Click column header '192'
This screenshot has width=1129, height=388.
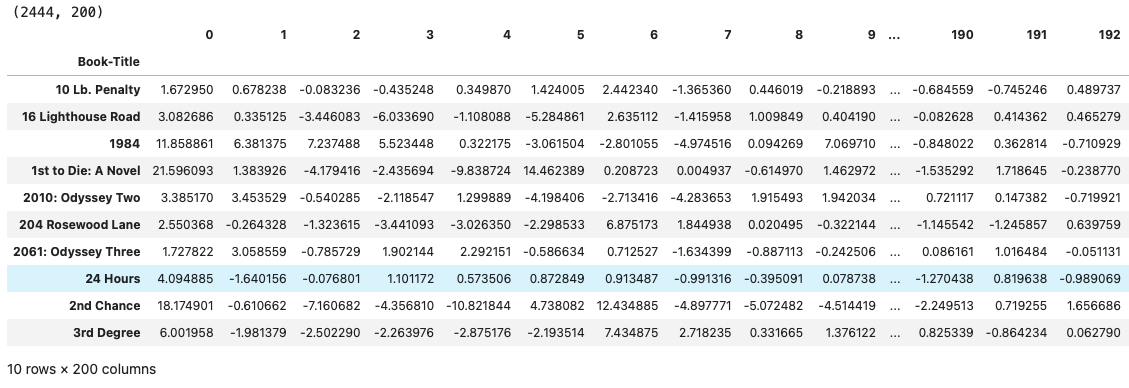click(1110, 35)
